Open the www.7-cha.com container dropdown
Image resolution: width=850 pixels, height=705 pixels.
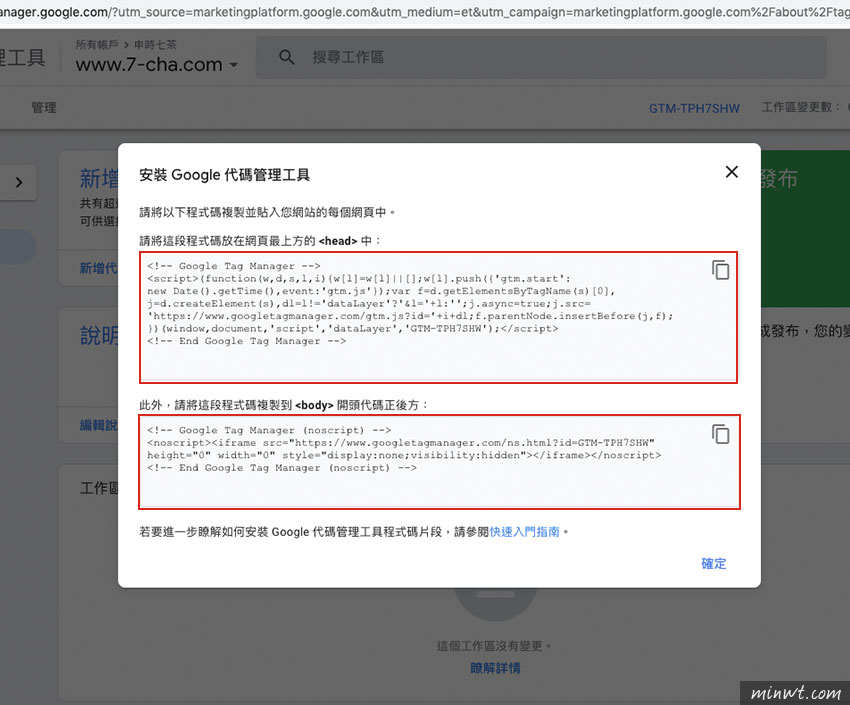pos(157,64)
